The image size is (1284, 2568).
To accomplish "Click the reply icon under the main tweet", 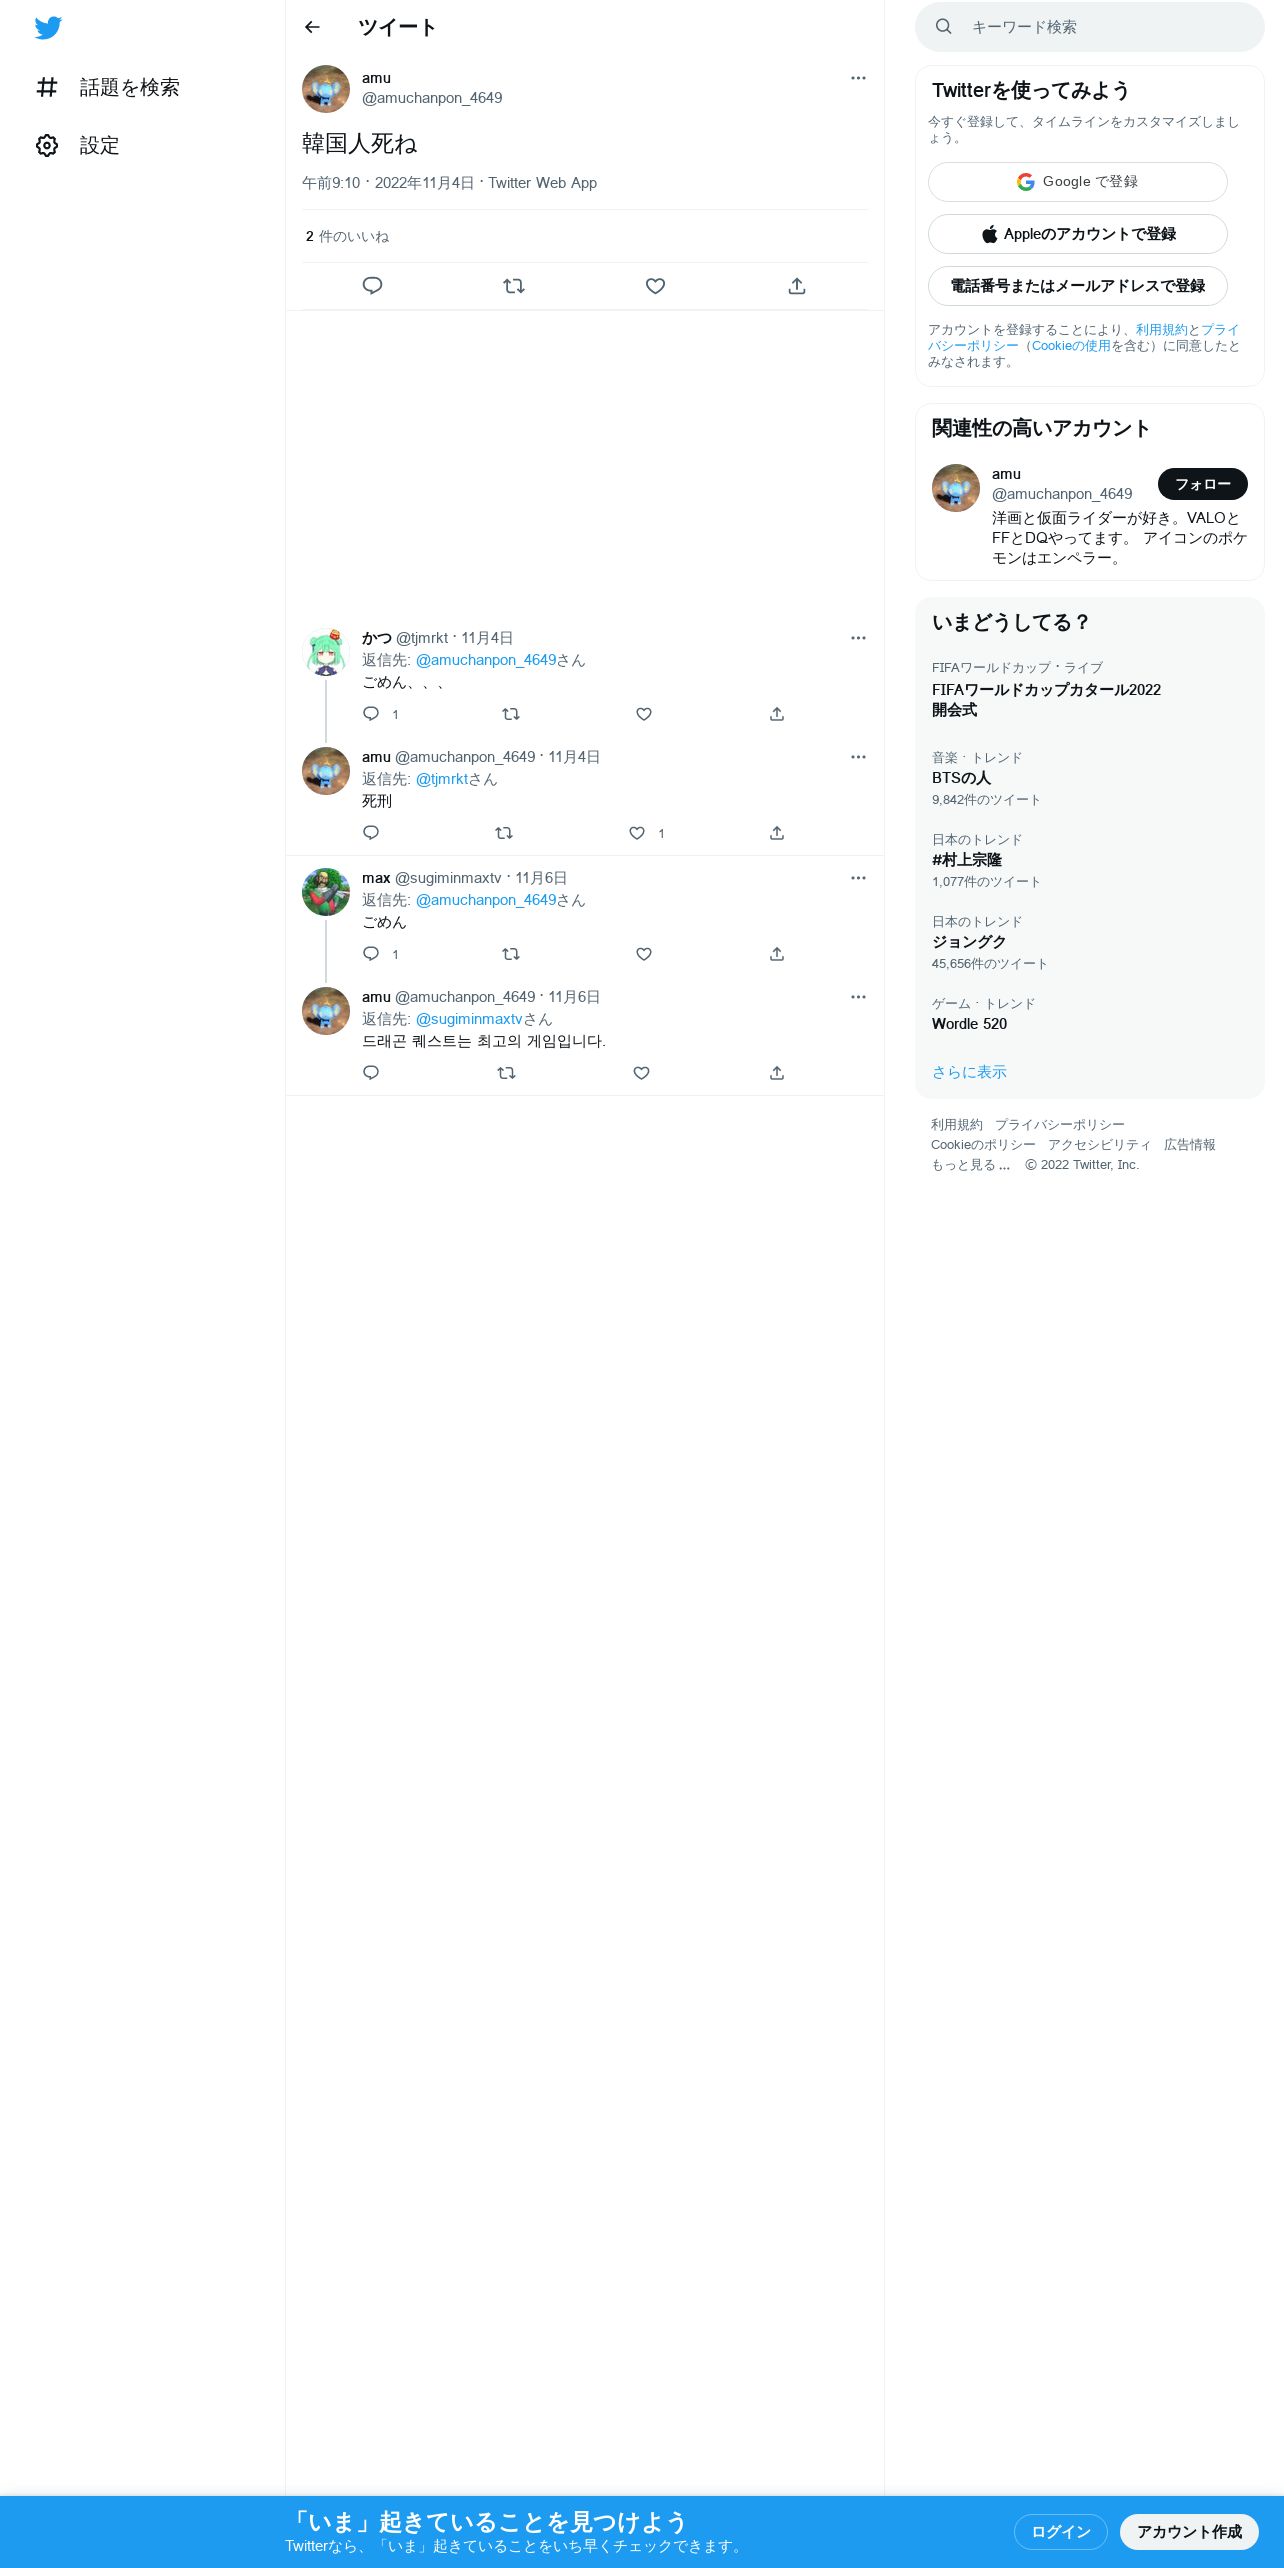I will click(x=372, y=286).
